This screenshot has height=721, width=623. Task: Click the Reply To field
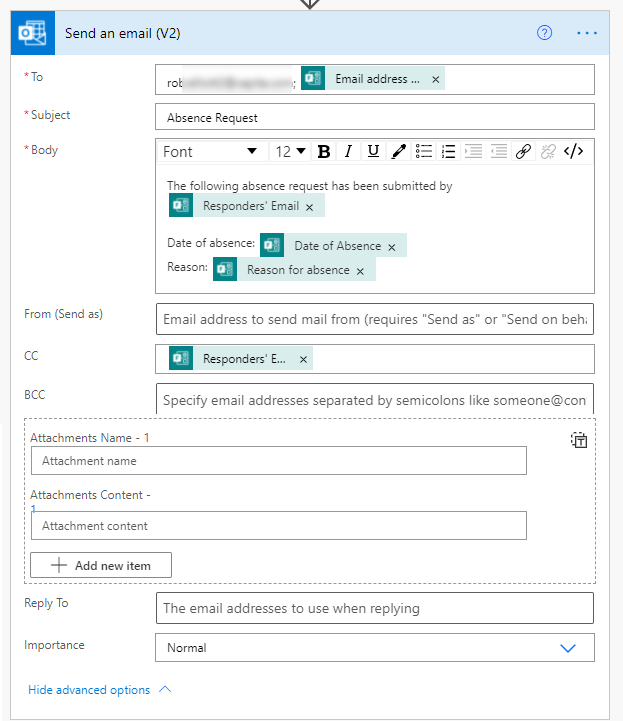pyautogui.click(x=375, y=608)
